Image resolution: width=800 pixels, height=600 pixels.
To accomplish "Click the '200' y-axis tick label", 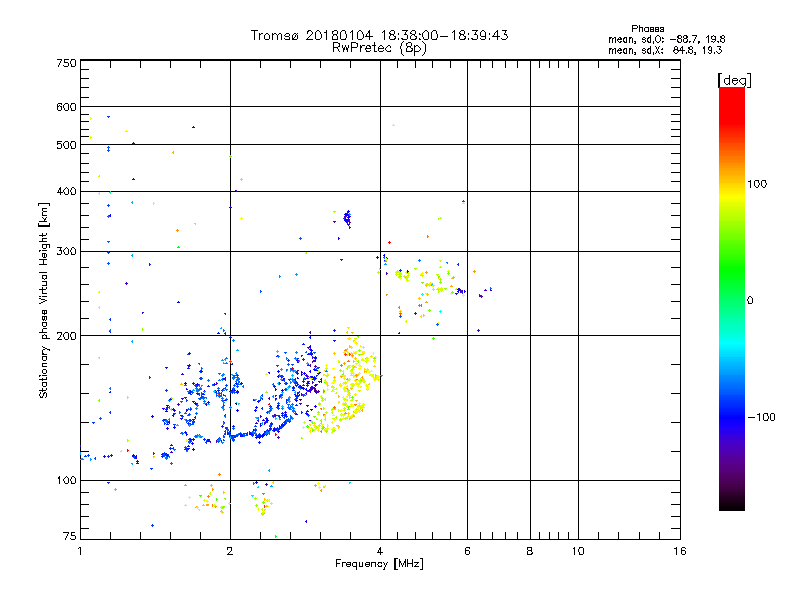I will pyautogui.click(x=66, y=336).
